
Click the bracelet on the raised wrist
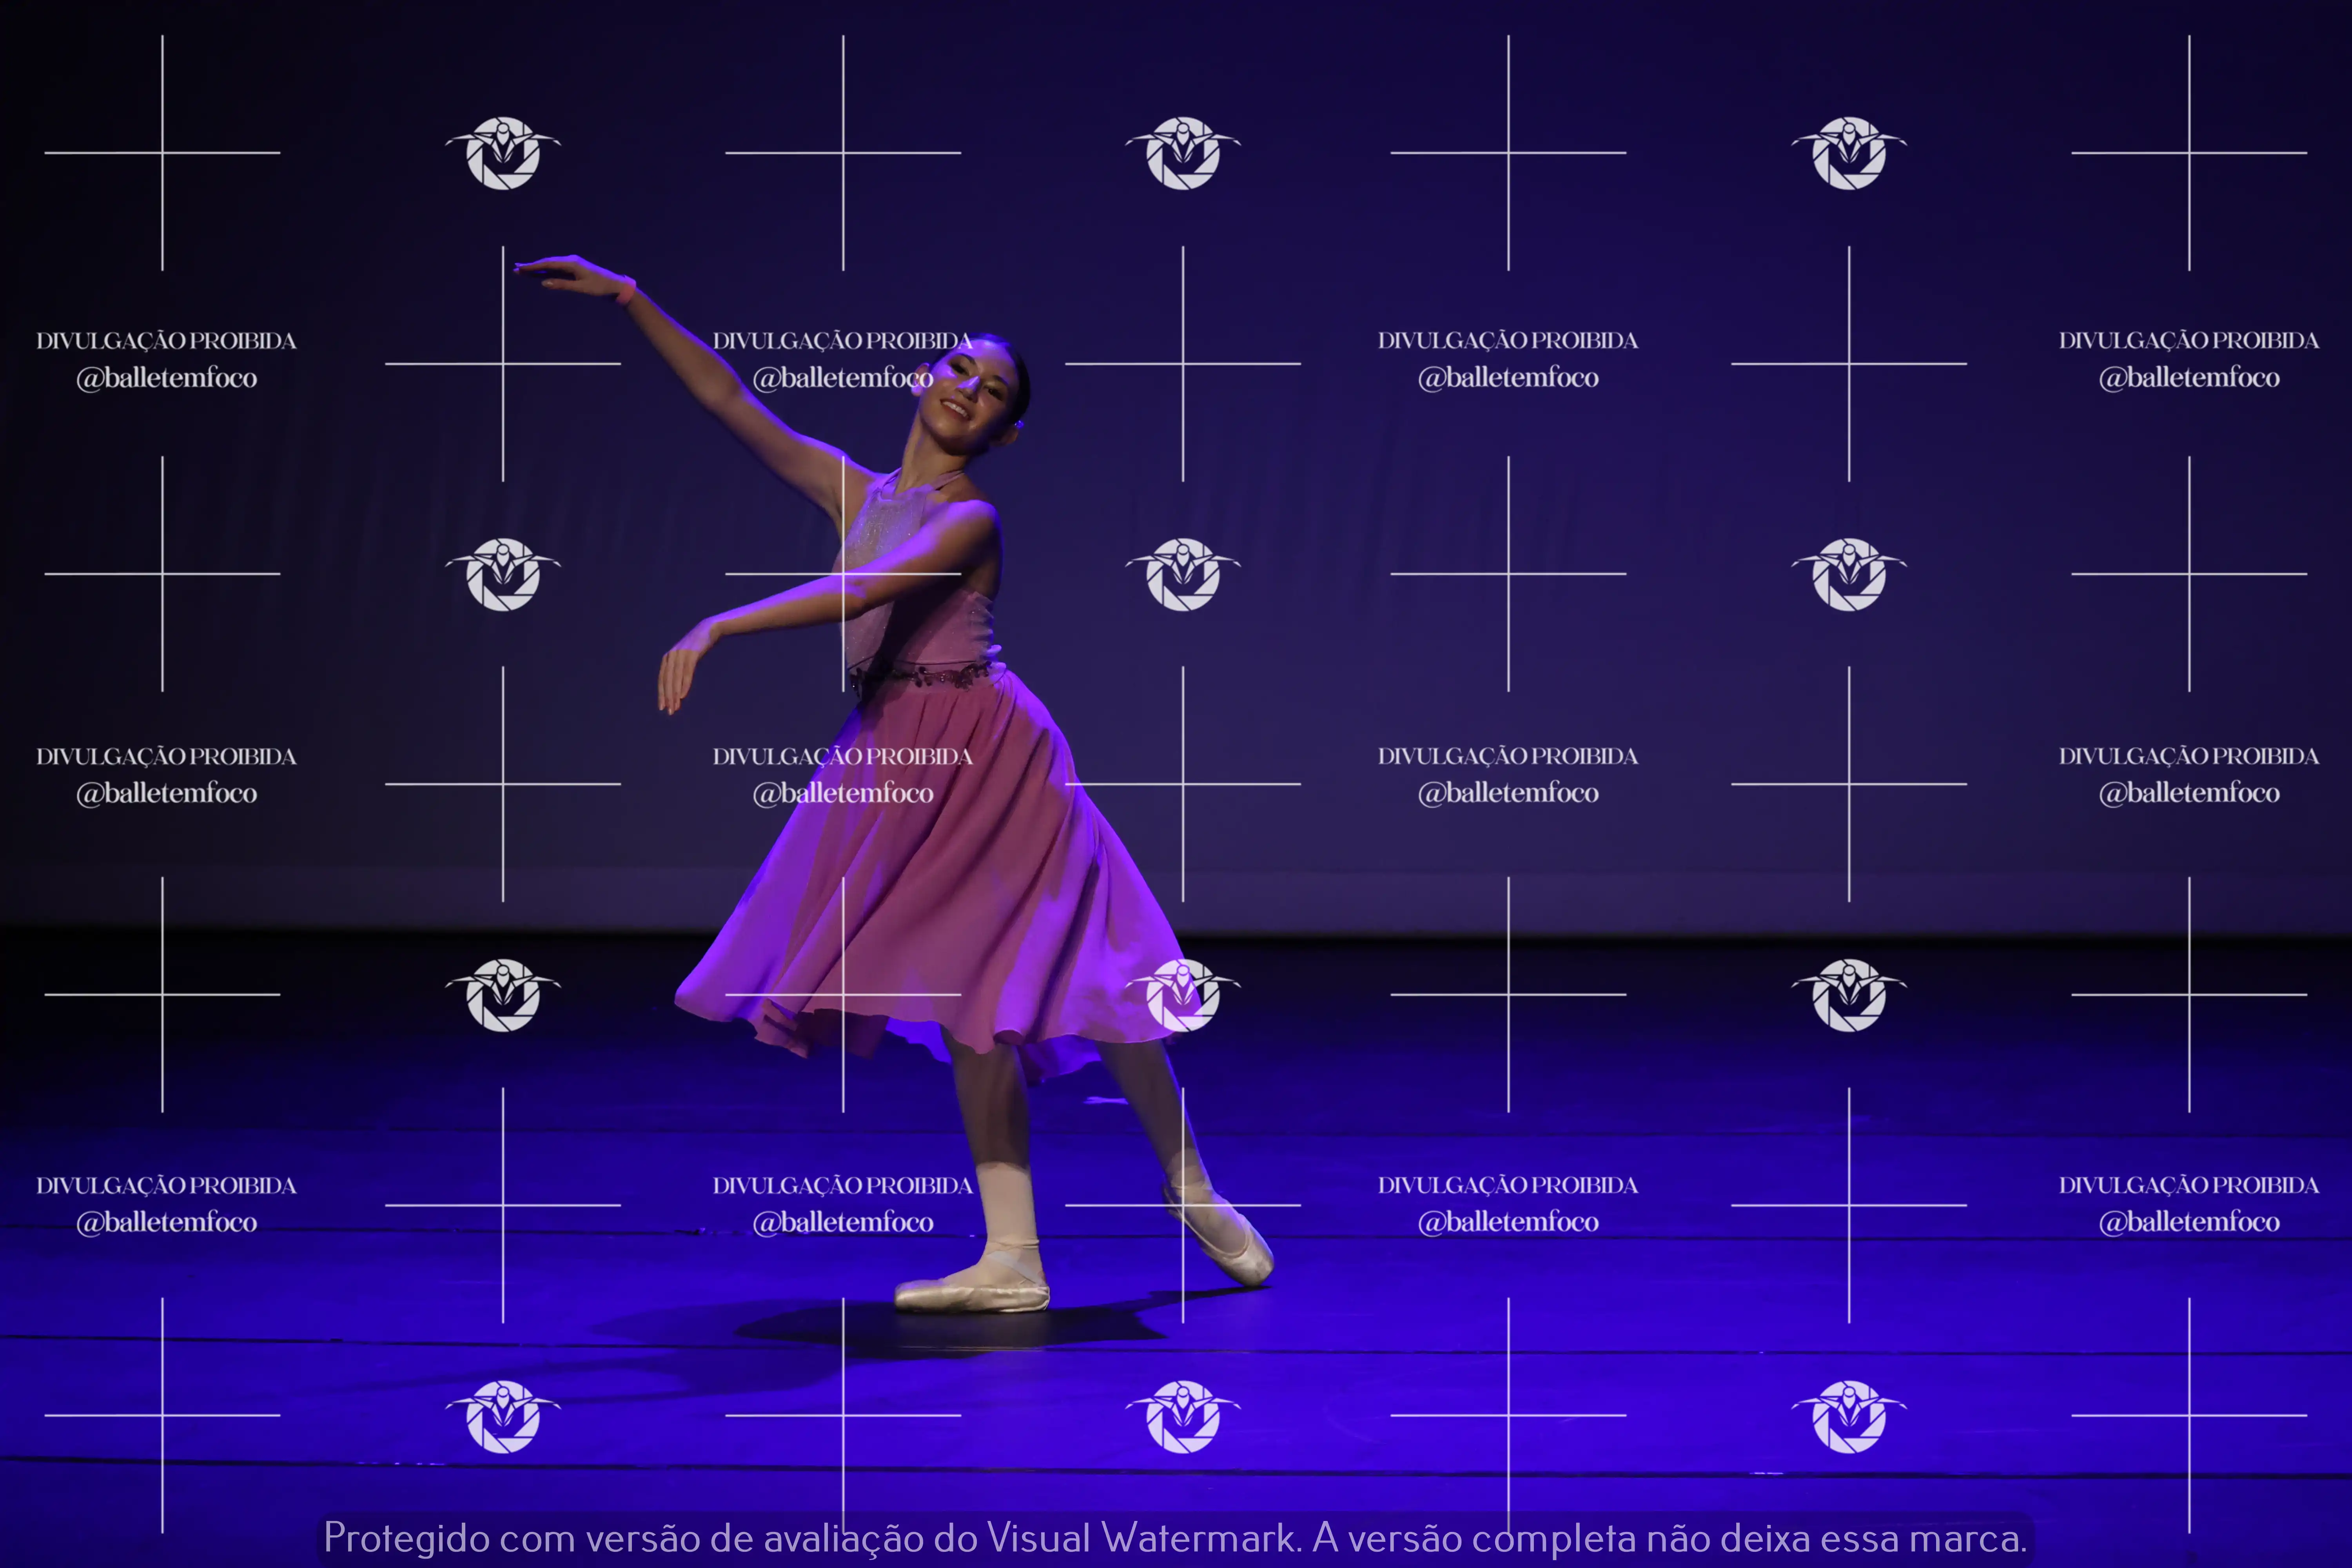coord(626,292)
